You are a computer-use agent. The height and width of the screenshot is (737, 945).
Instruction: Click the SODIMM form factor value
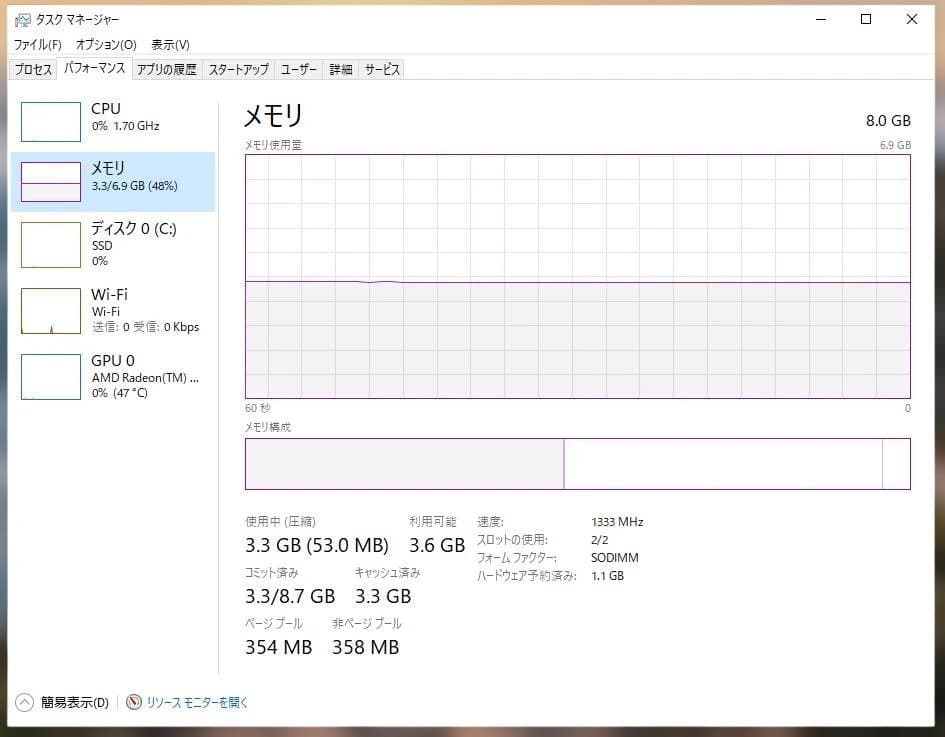coord(615,558)
